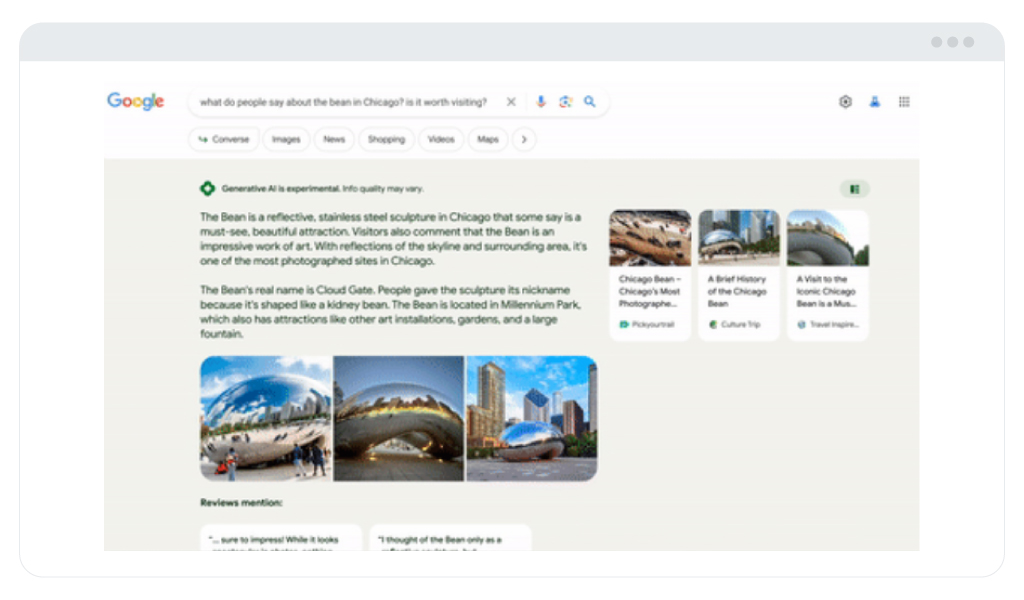Click the Travel Inspire source icon
The height and width of the screenshot is (600, 1024).
(x=801, y=324)
